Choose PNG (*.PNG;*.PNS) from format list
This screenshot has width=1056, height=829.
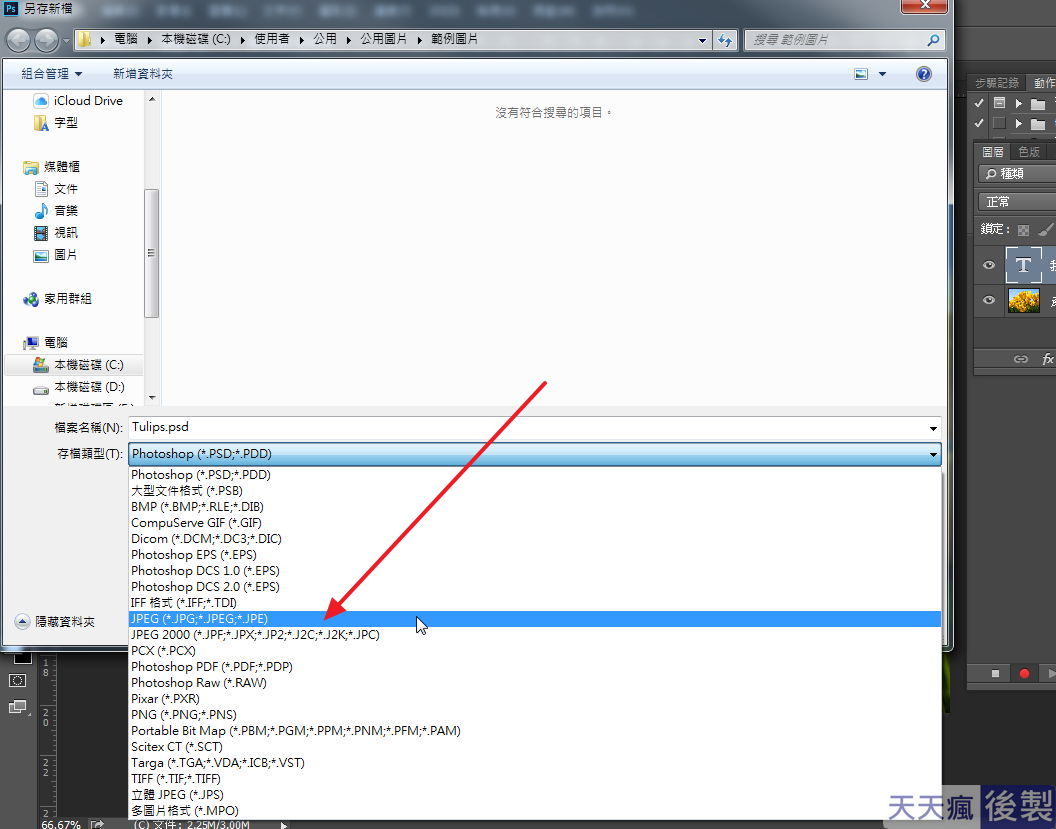pos(535,715)
